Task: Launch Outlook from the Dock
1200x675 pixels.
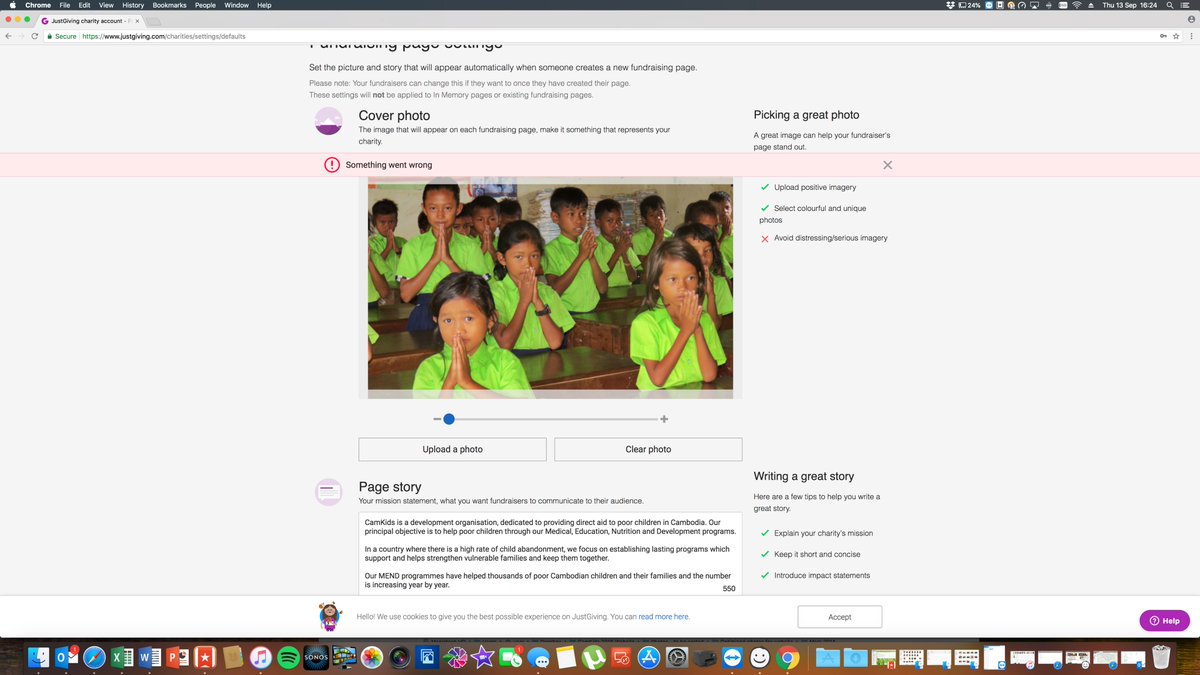Action: [67, 657]
